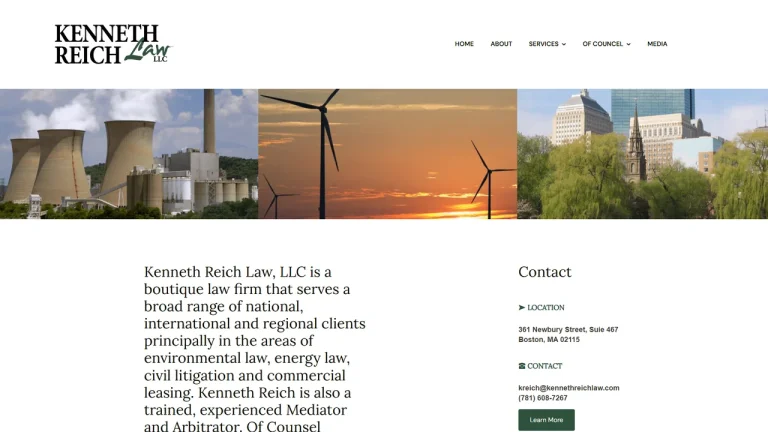
Task: Click the firm description paragraph
Action: (x=255, y=349)
